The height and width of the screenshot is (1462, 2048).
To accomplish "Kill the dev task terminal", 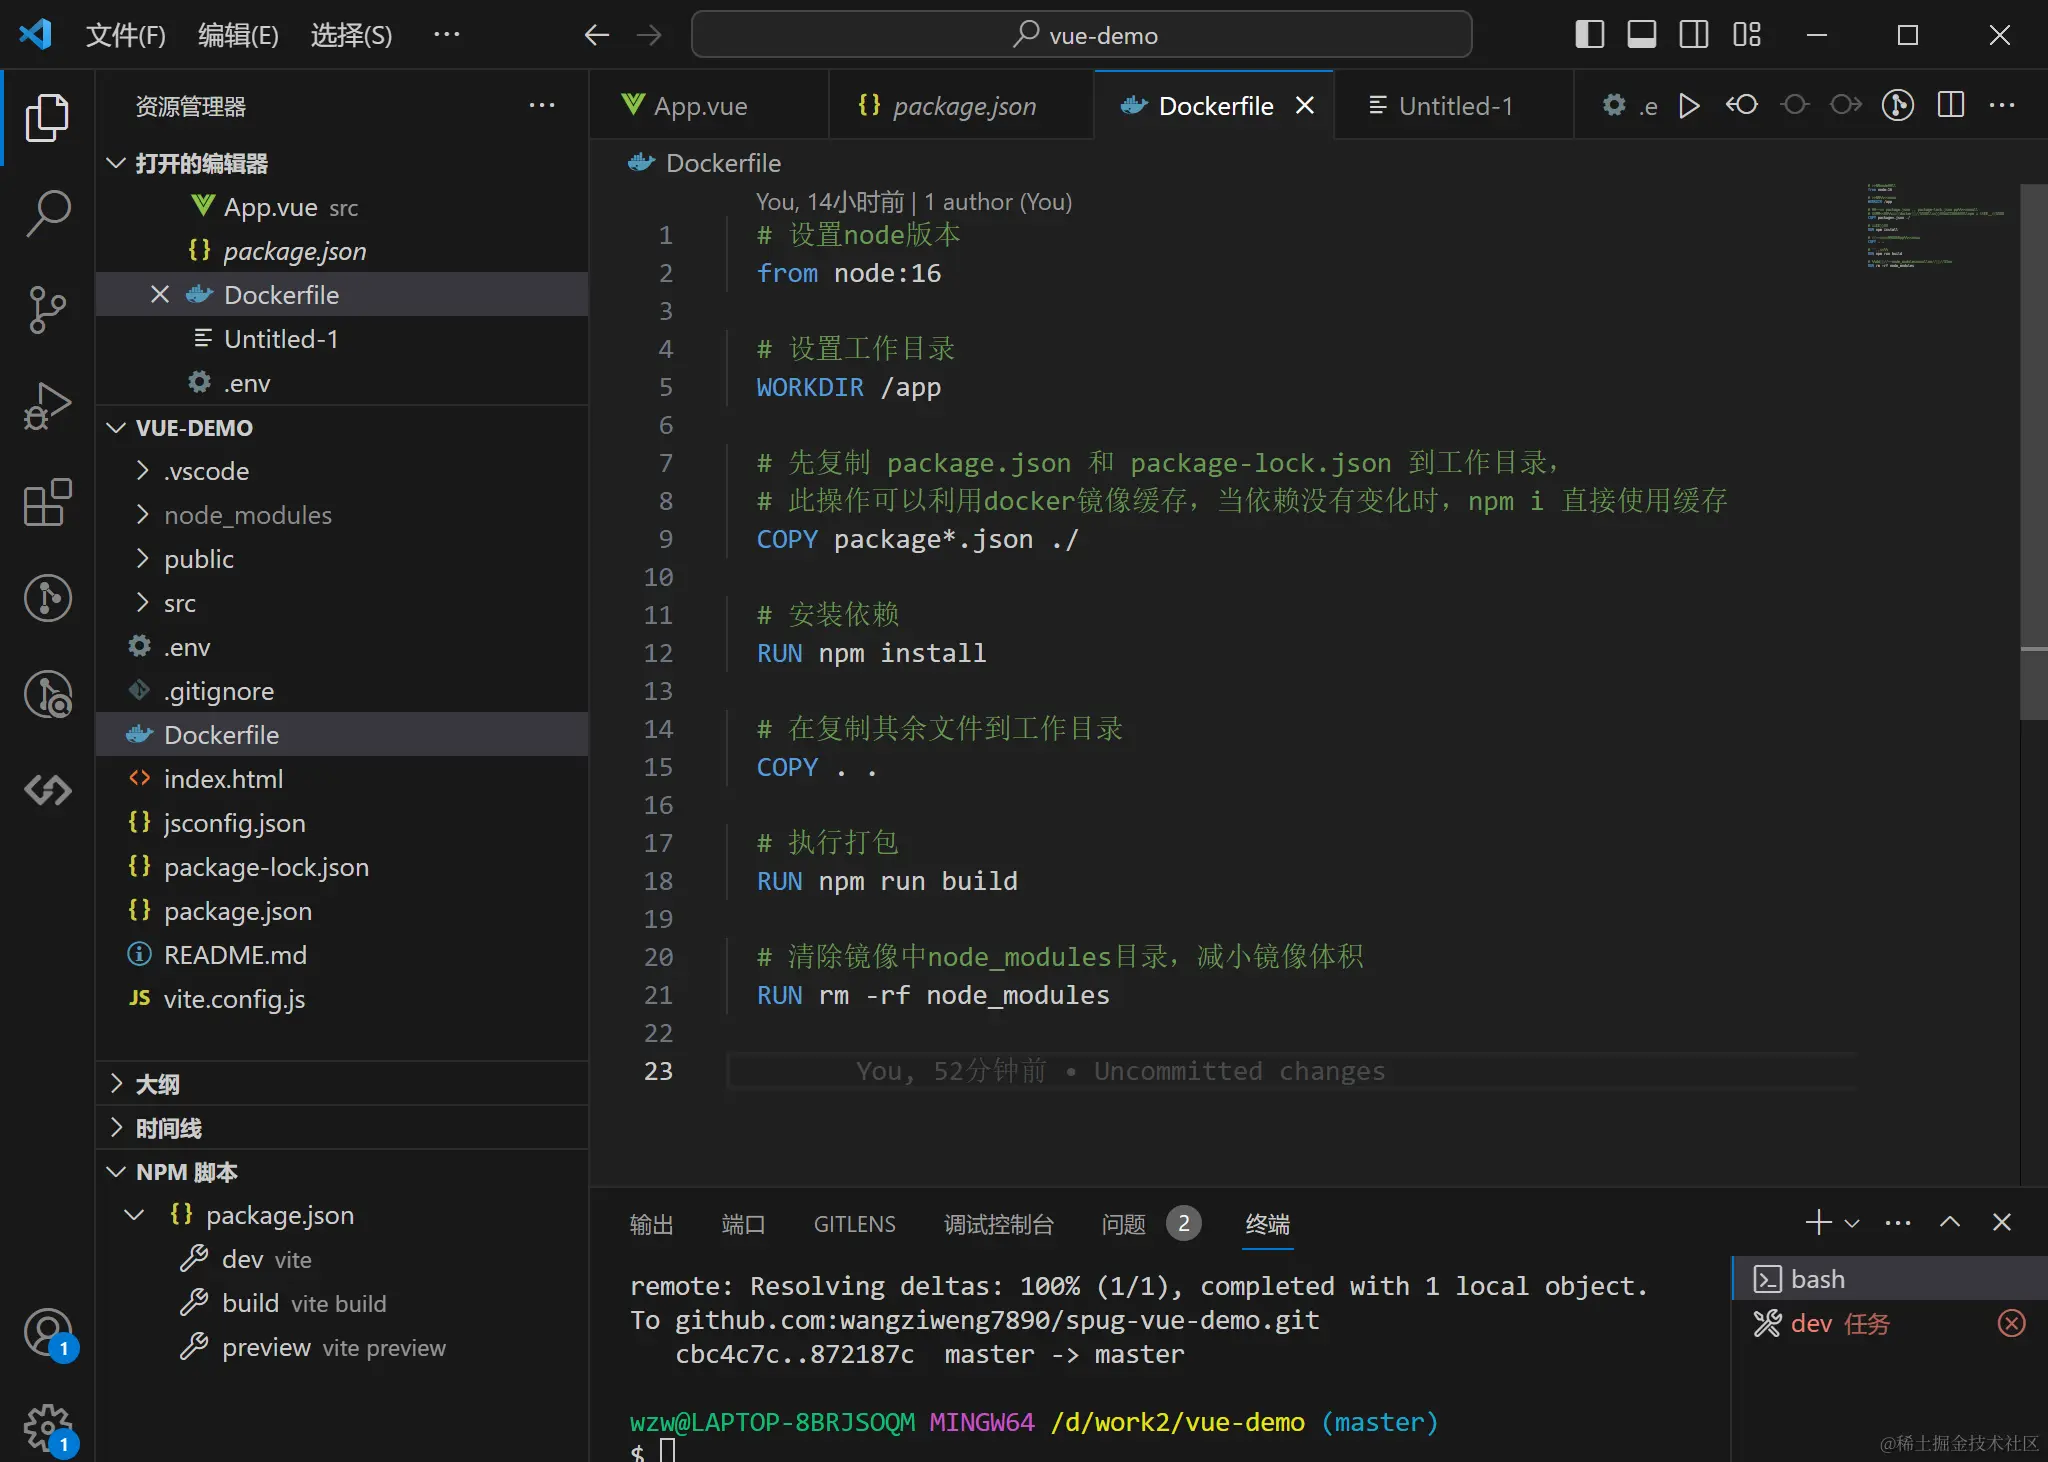I will 2011,1323.
